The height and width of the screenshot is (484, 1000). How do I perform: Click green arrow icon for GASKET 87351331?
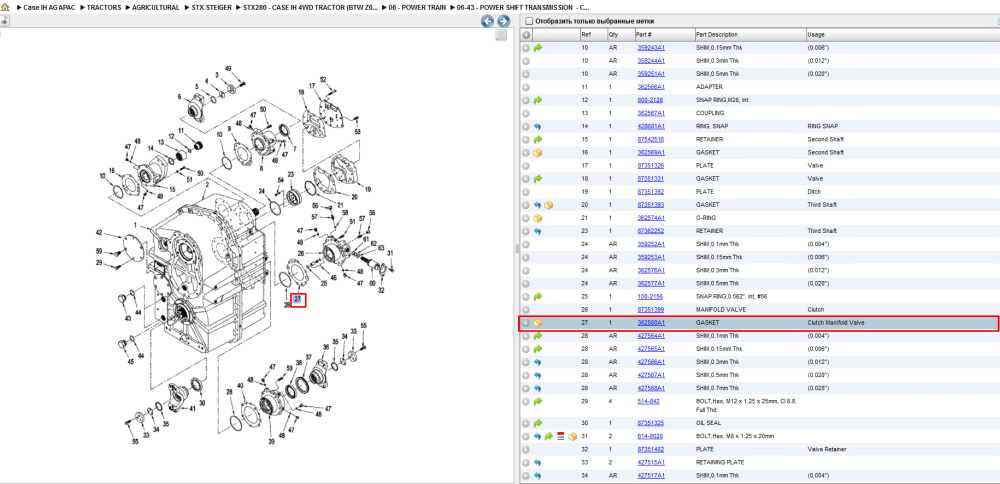tap(538, 179)
